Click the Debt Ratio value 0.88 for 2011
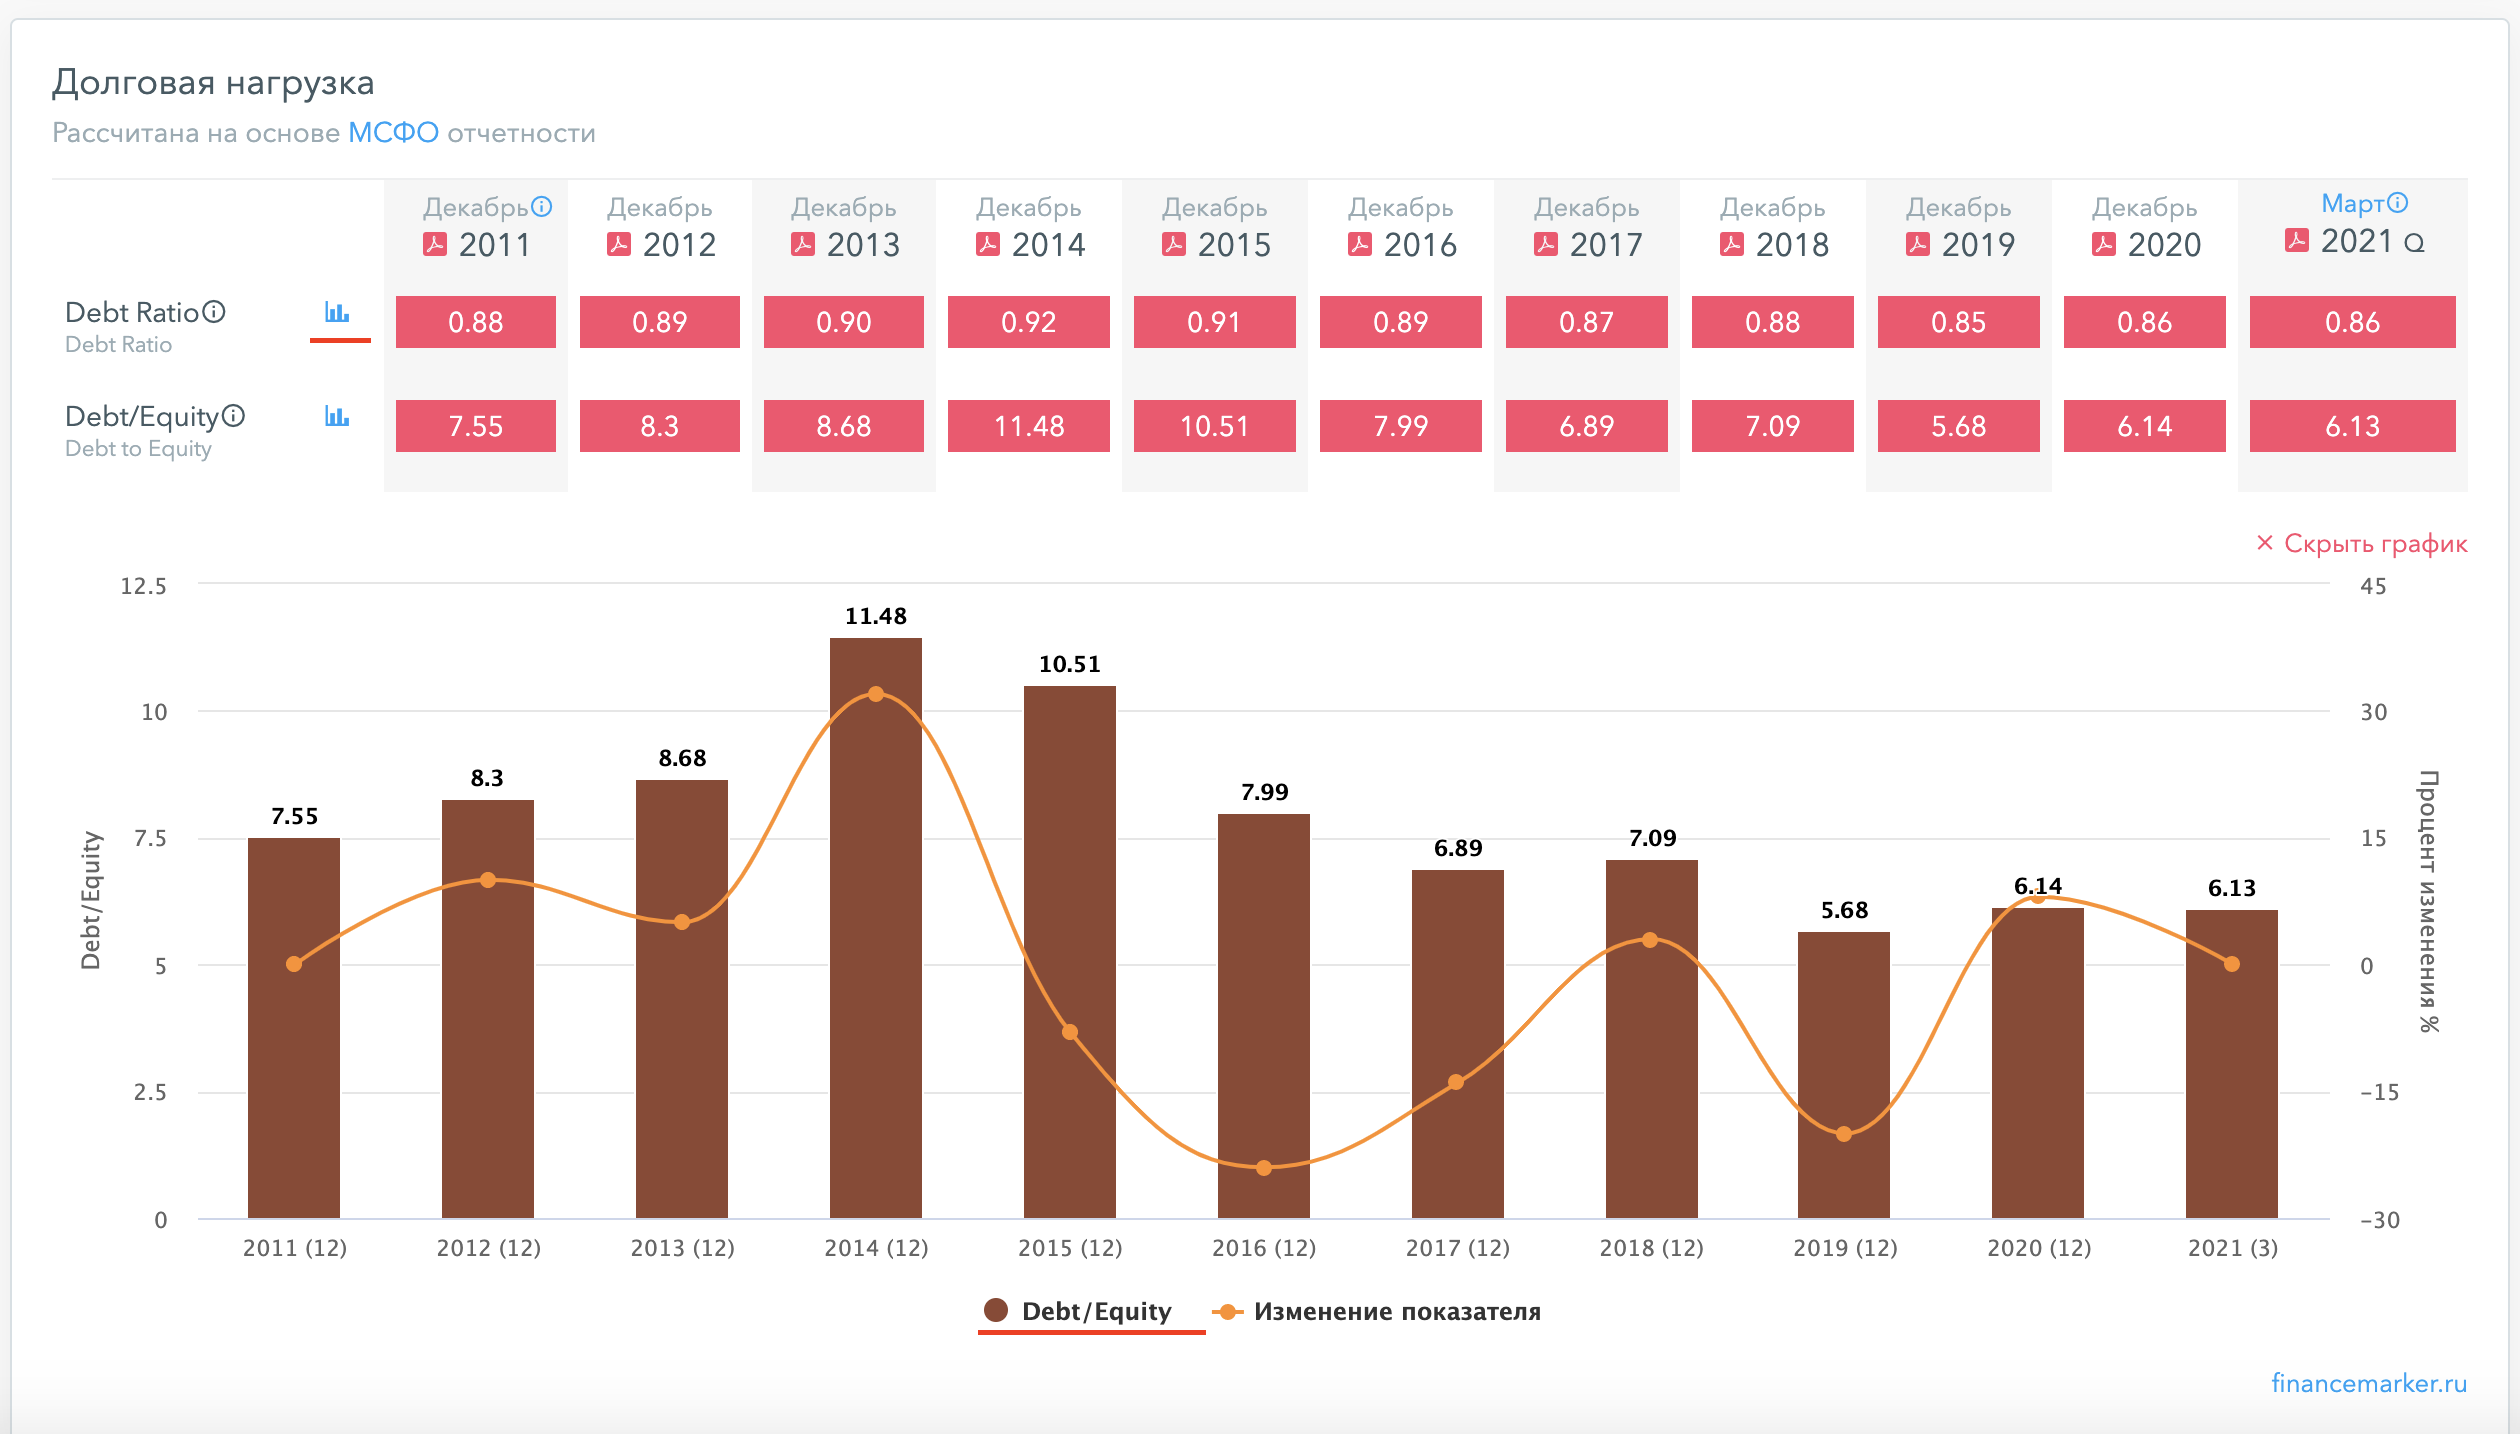2520x1434 pixels. pos(476,322)
